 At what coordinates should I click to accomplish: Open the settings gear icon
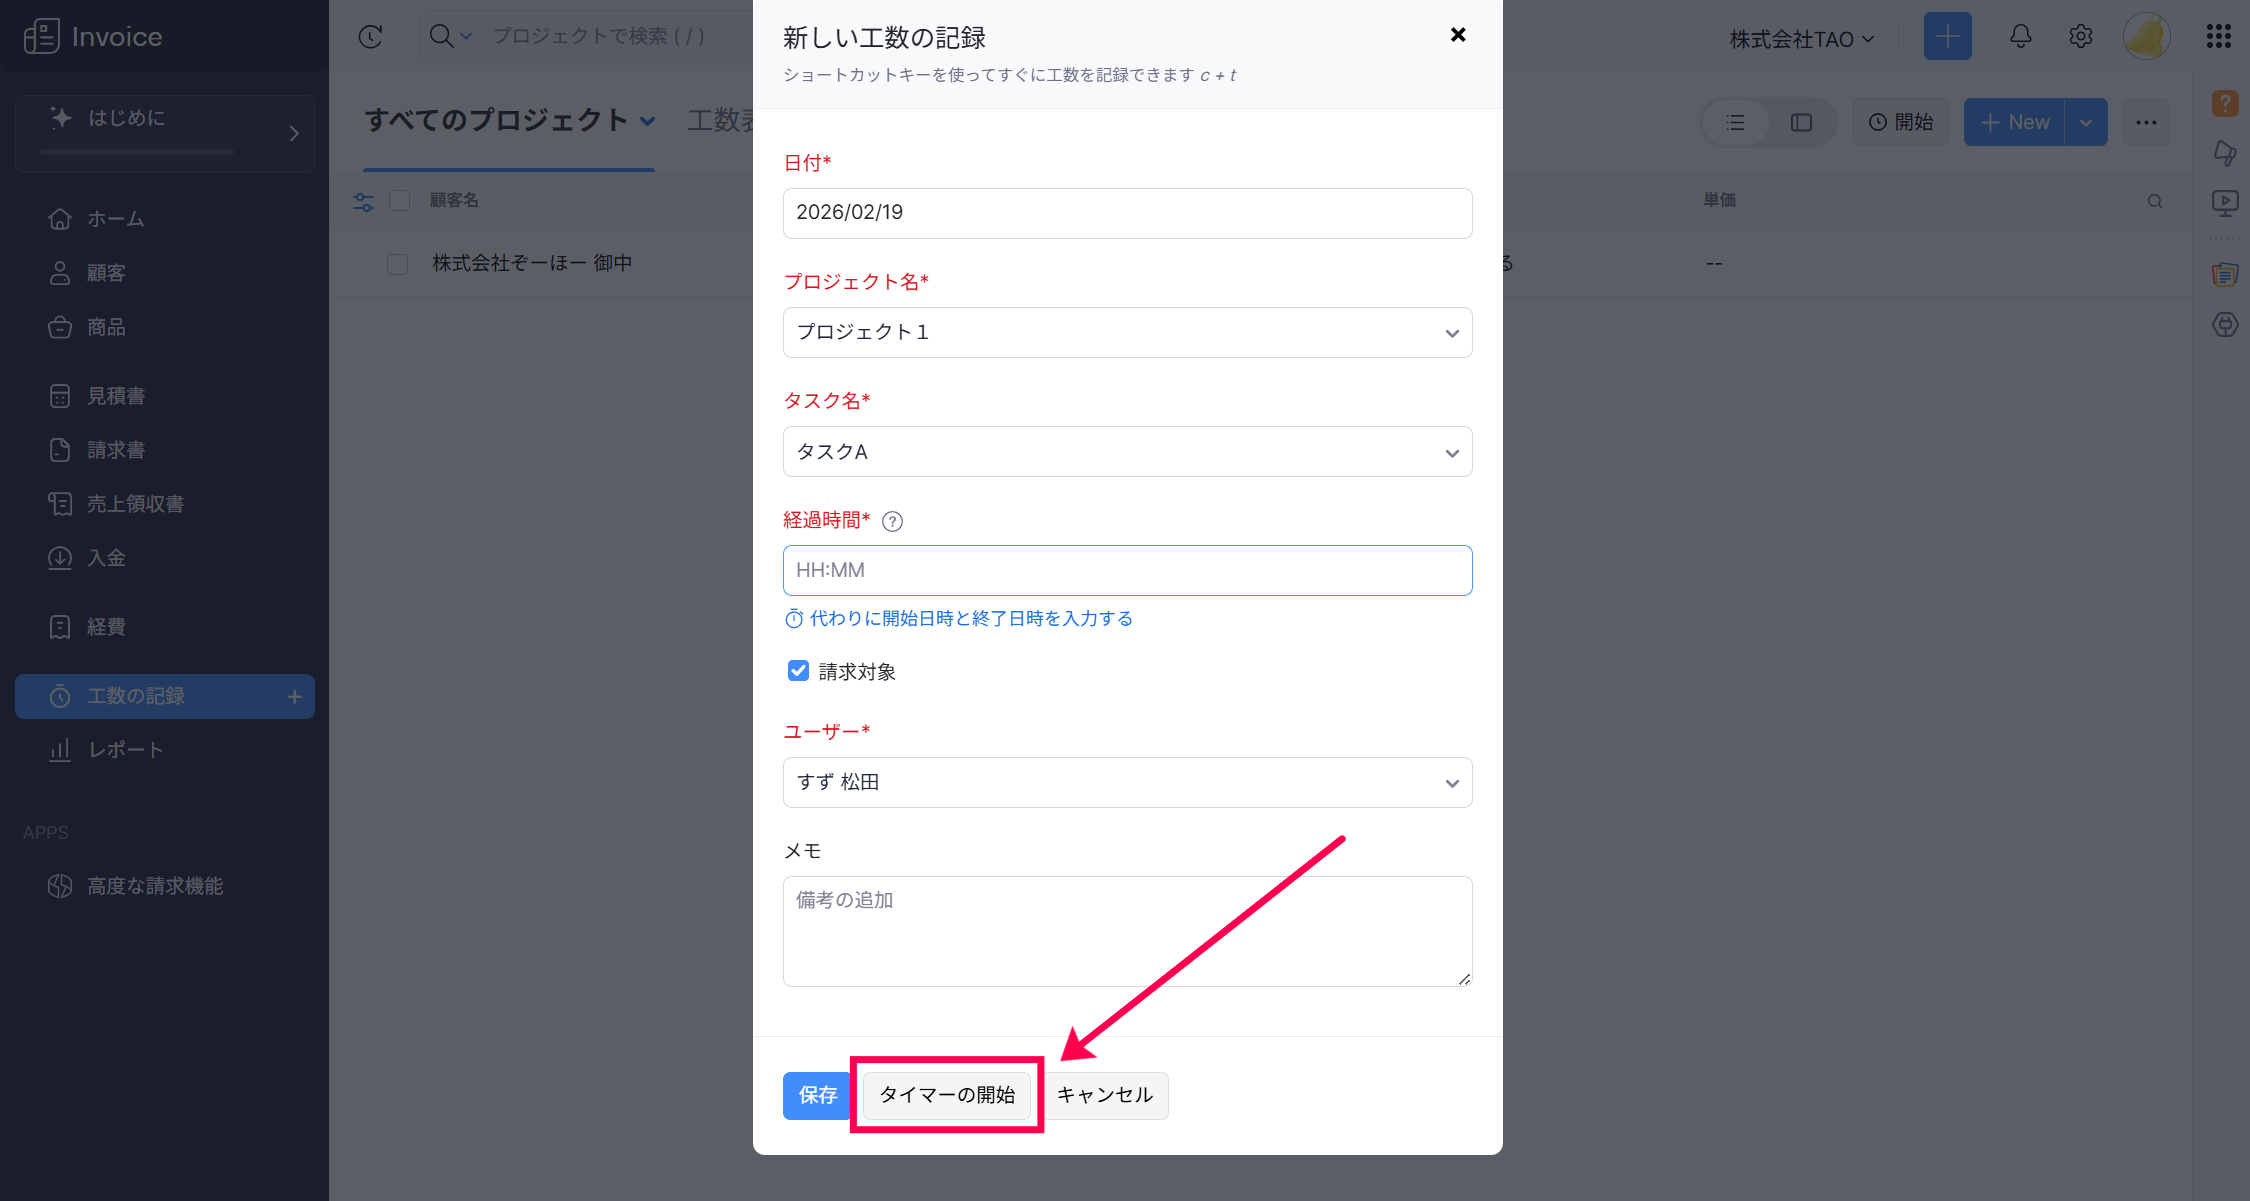click(2081, 37)
